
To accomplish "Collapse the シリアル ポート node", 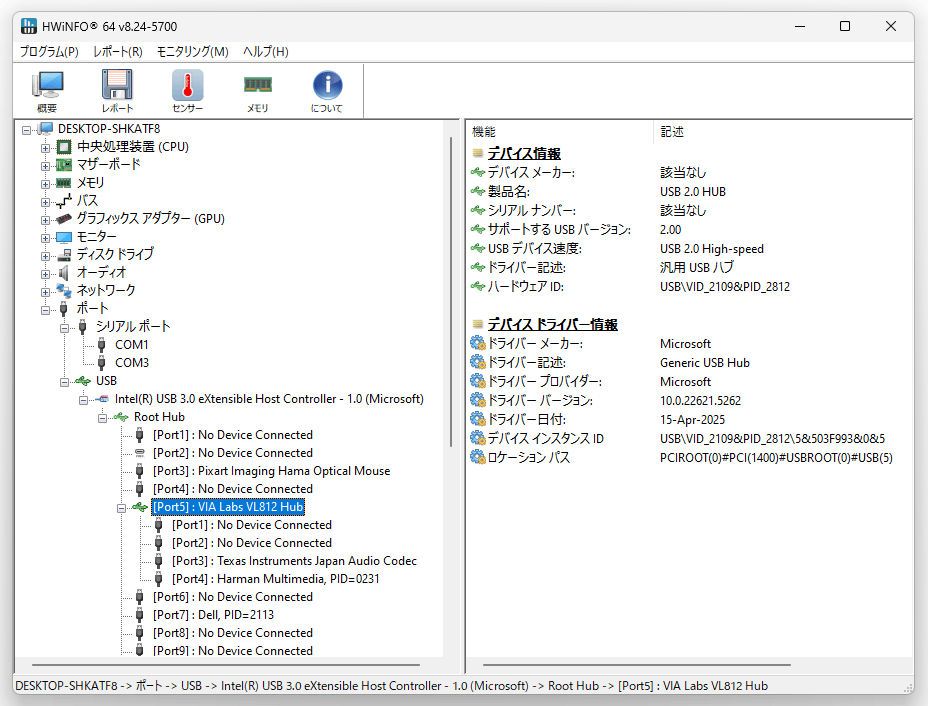I will click(x=65, y=327).
